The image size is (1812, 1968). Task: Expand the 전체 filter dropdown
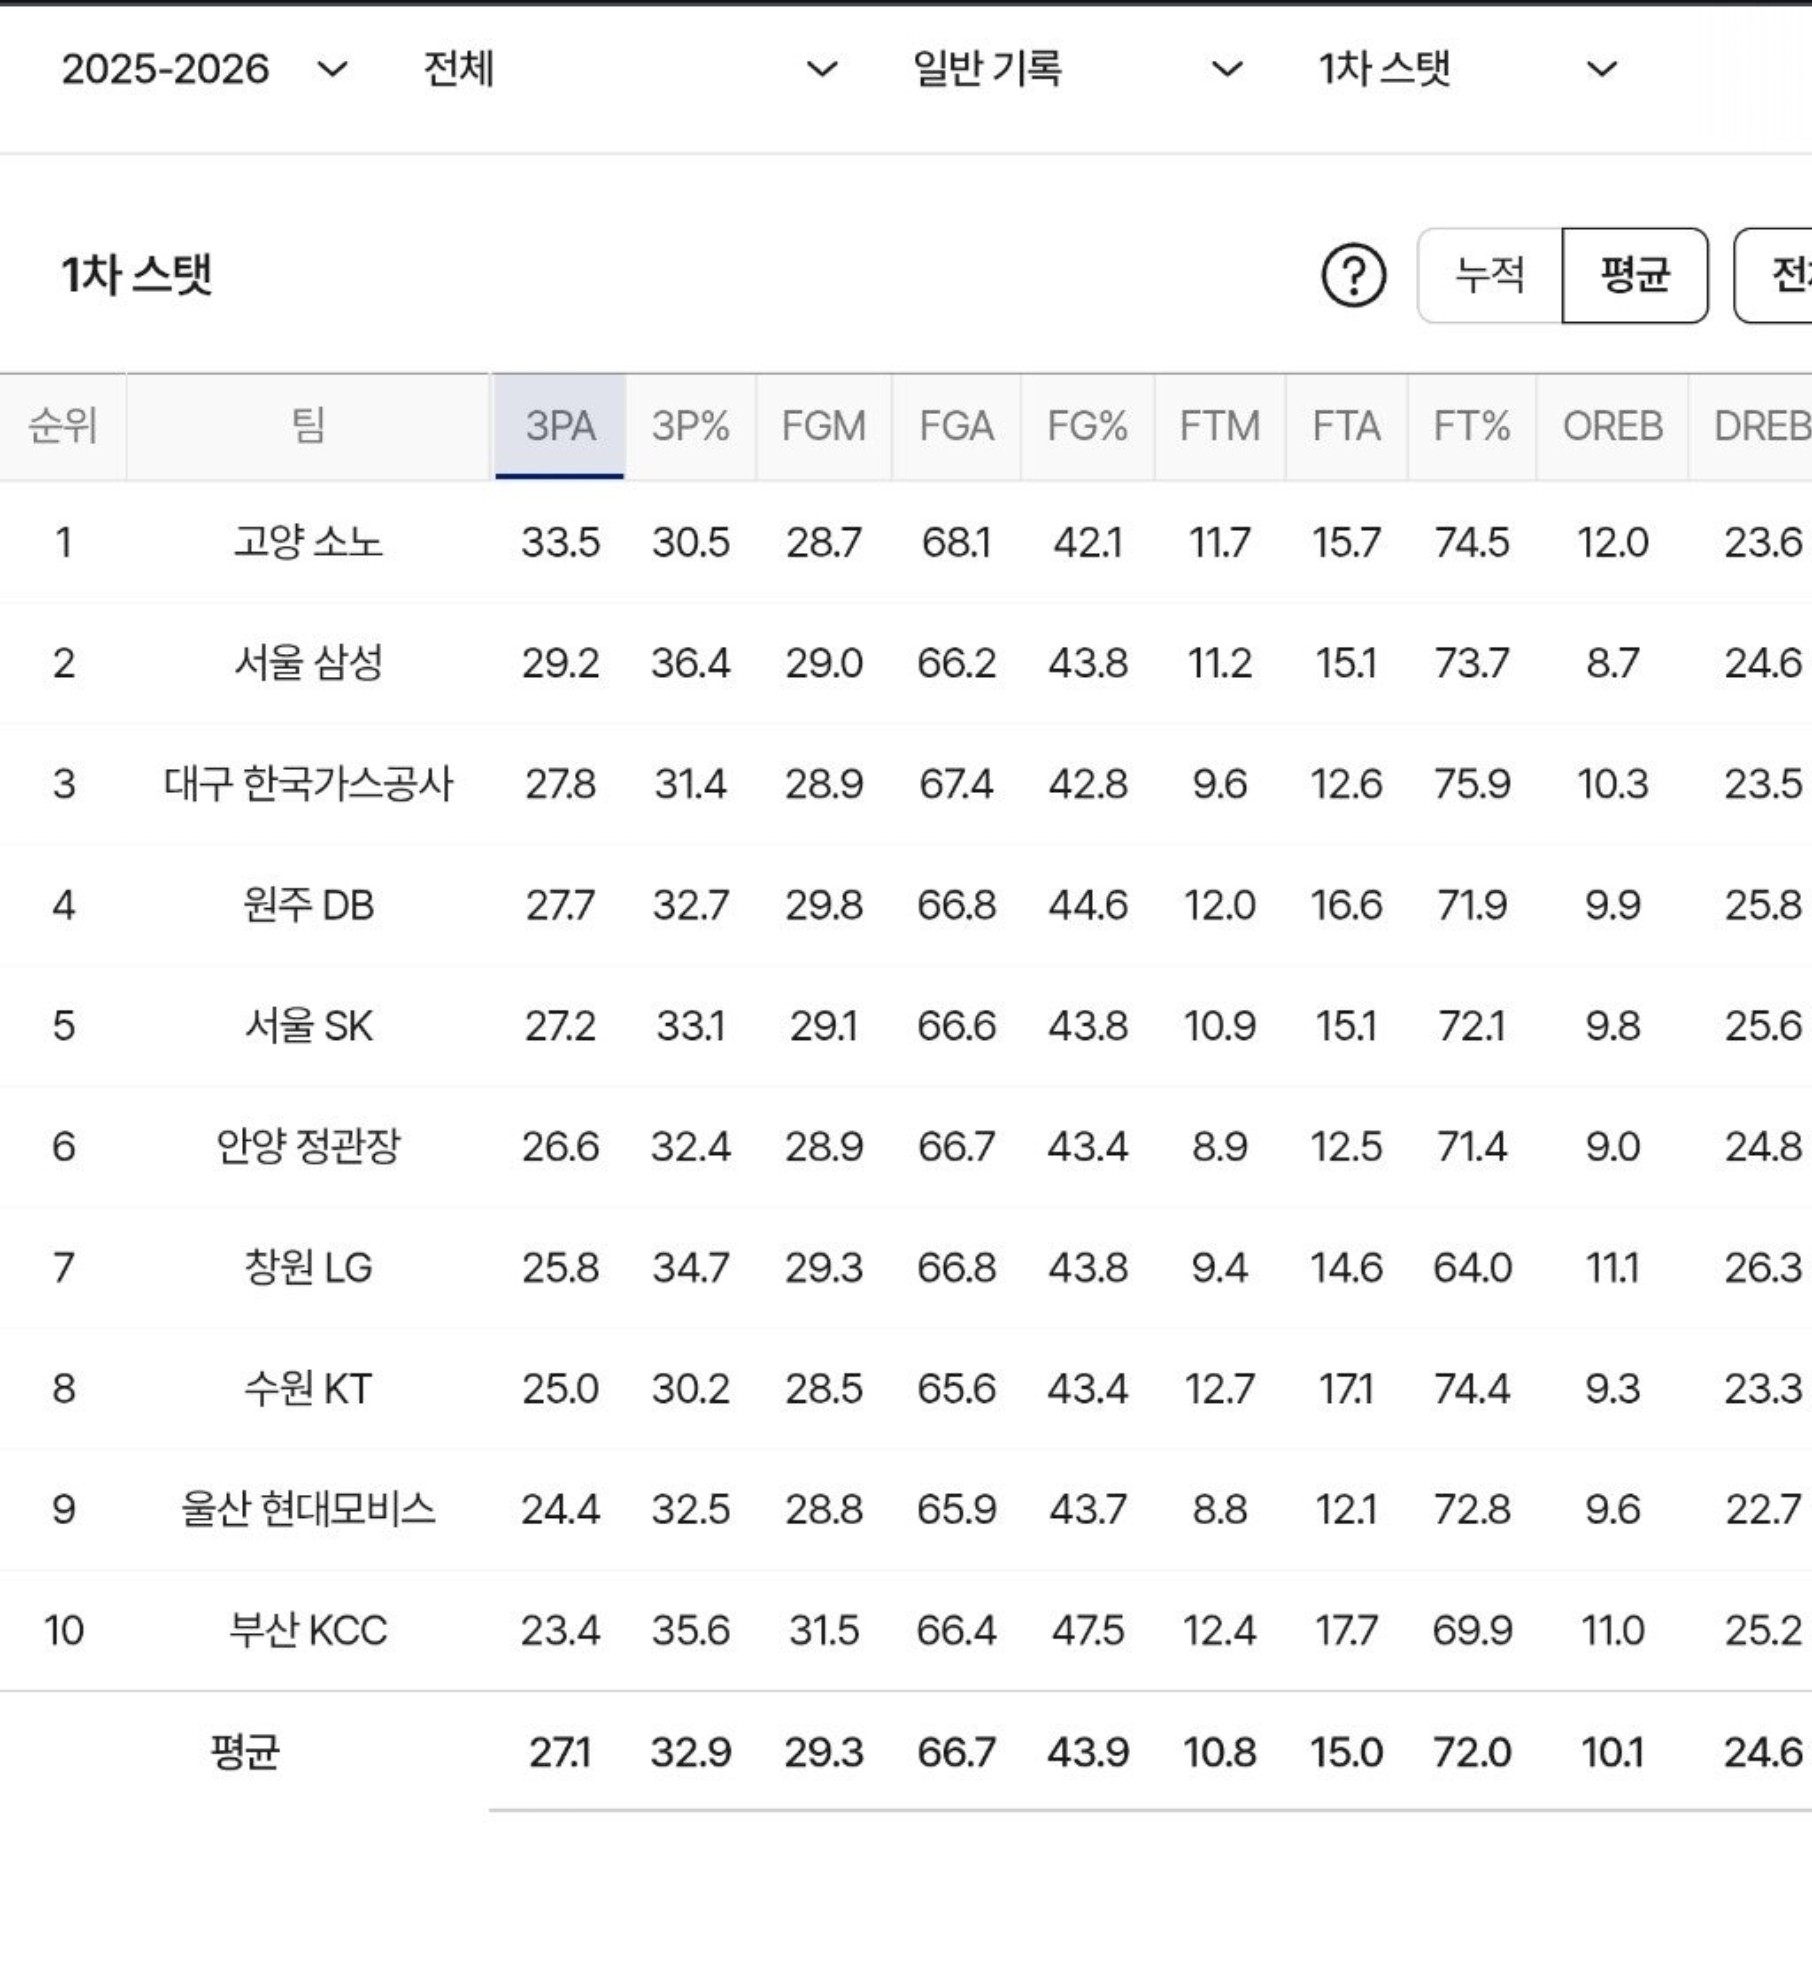click(631, 69)
